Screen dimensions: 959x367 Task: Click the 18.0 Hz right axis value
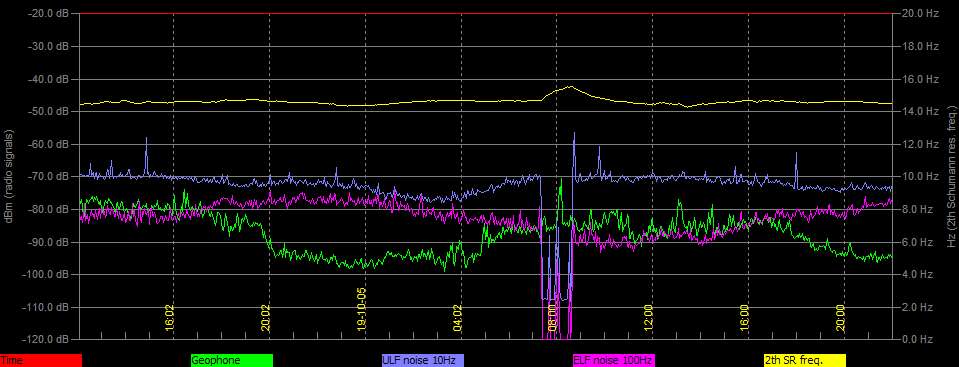pyautogui.click(x=921, y=46)
